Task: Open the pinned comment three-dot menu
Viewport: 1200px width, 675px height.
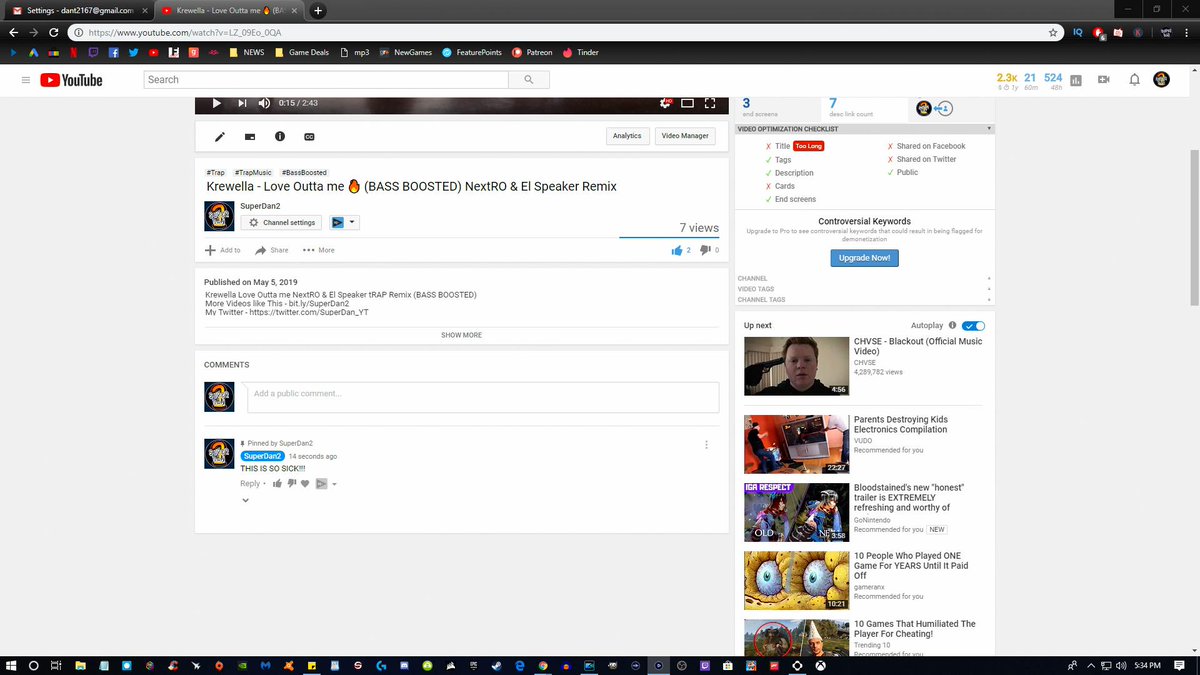Action: pos(706,445)
